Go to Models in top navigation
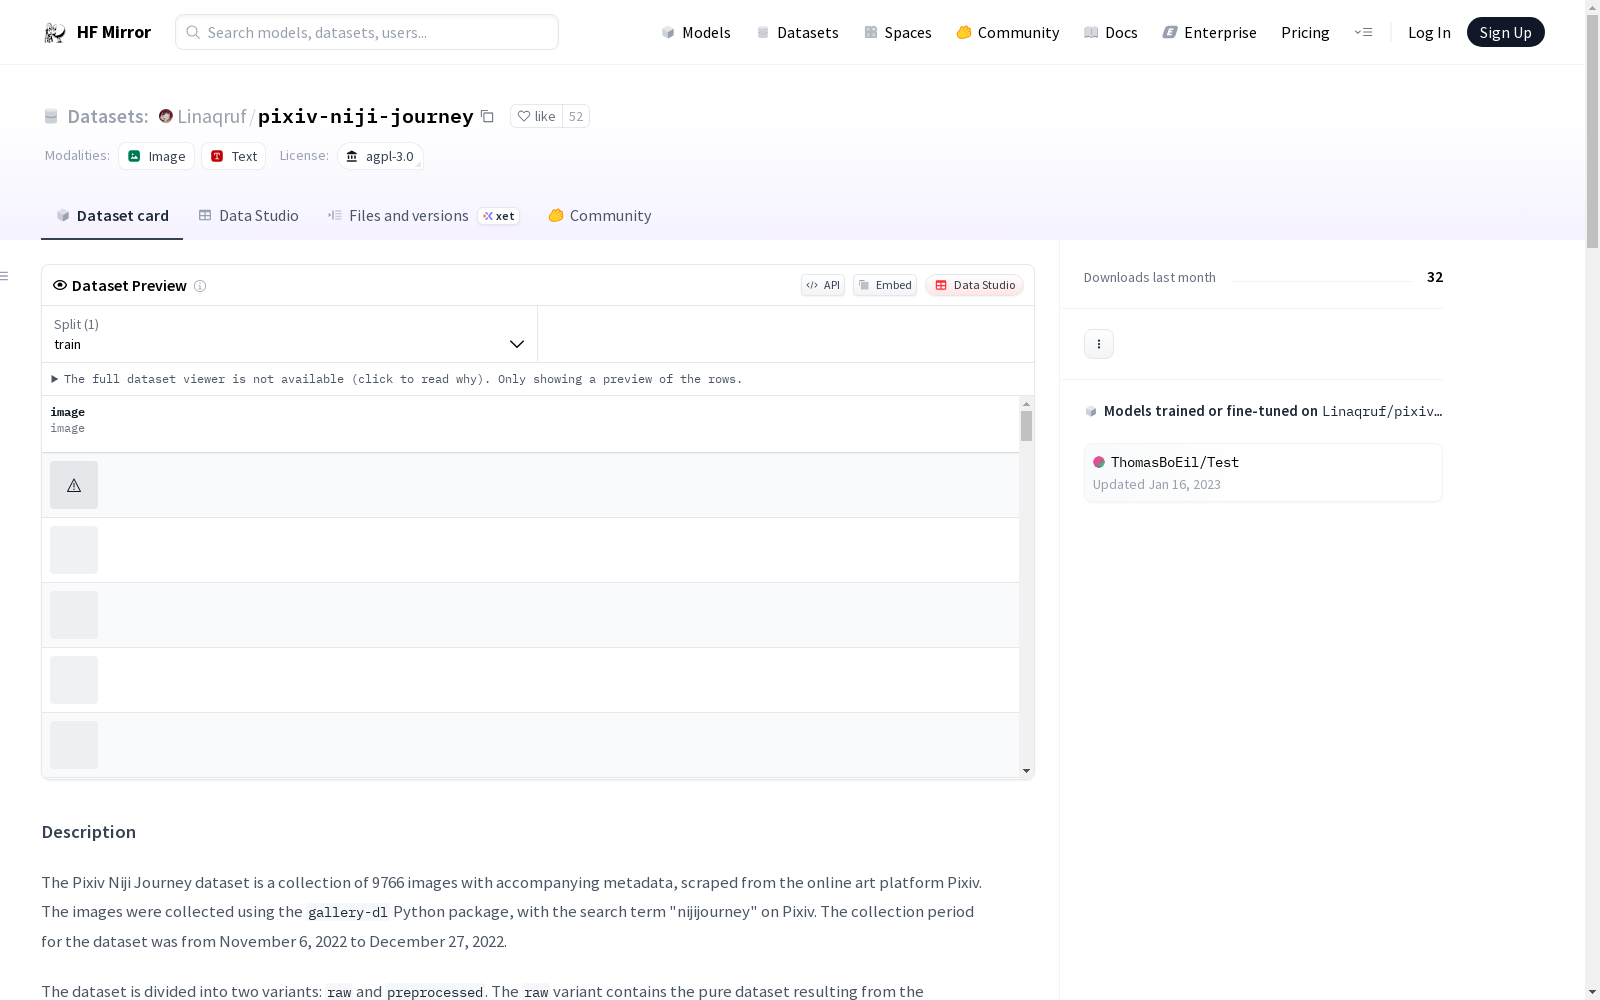The image size is (1600, 1000). [x=696, y=32]
